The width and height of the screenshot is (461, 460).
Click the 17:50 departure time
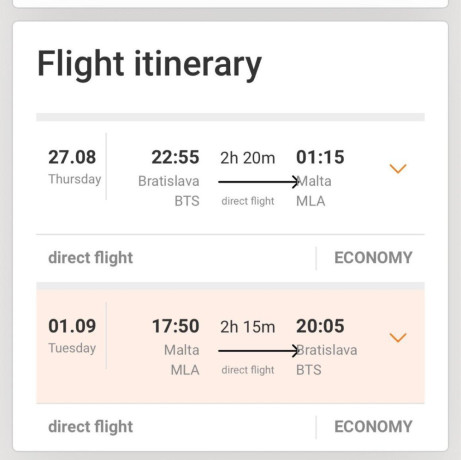(175, 326)
